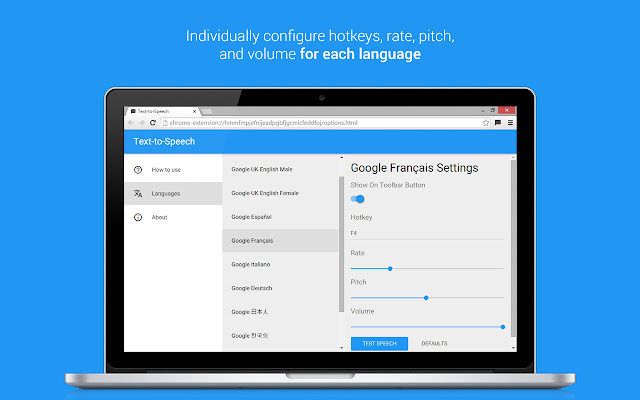Click the language list scroll down arrow

coord(342,348)
